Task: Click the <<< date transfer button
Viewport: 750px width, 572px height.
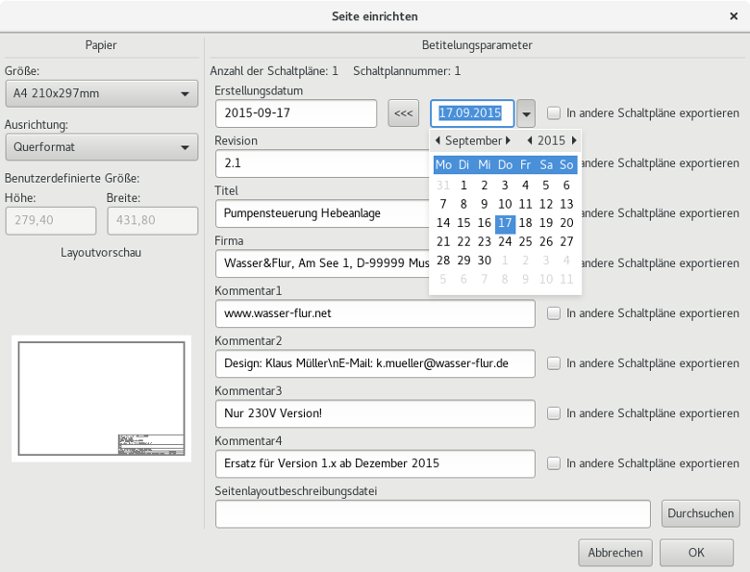Action: (x=404, y=113)
